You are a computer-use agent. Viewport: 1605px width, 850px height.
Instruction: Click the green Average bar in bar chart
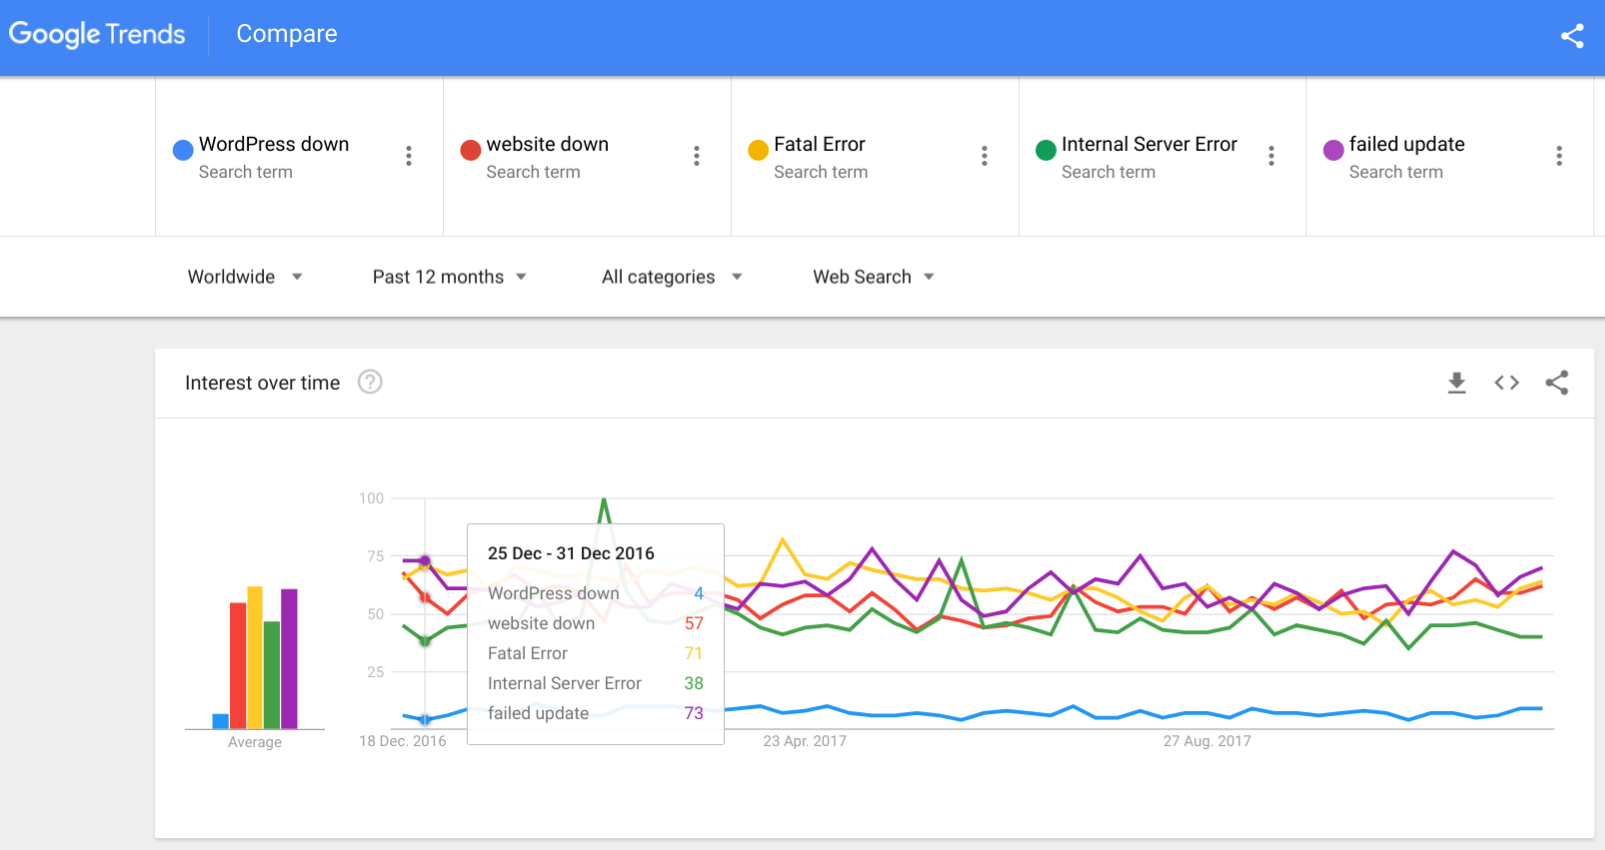tap(272, 675)
